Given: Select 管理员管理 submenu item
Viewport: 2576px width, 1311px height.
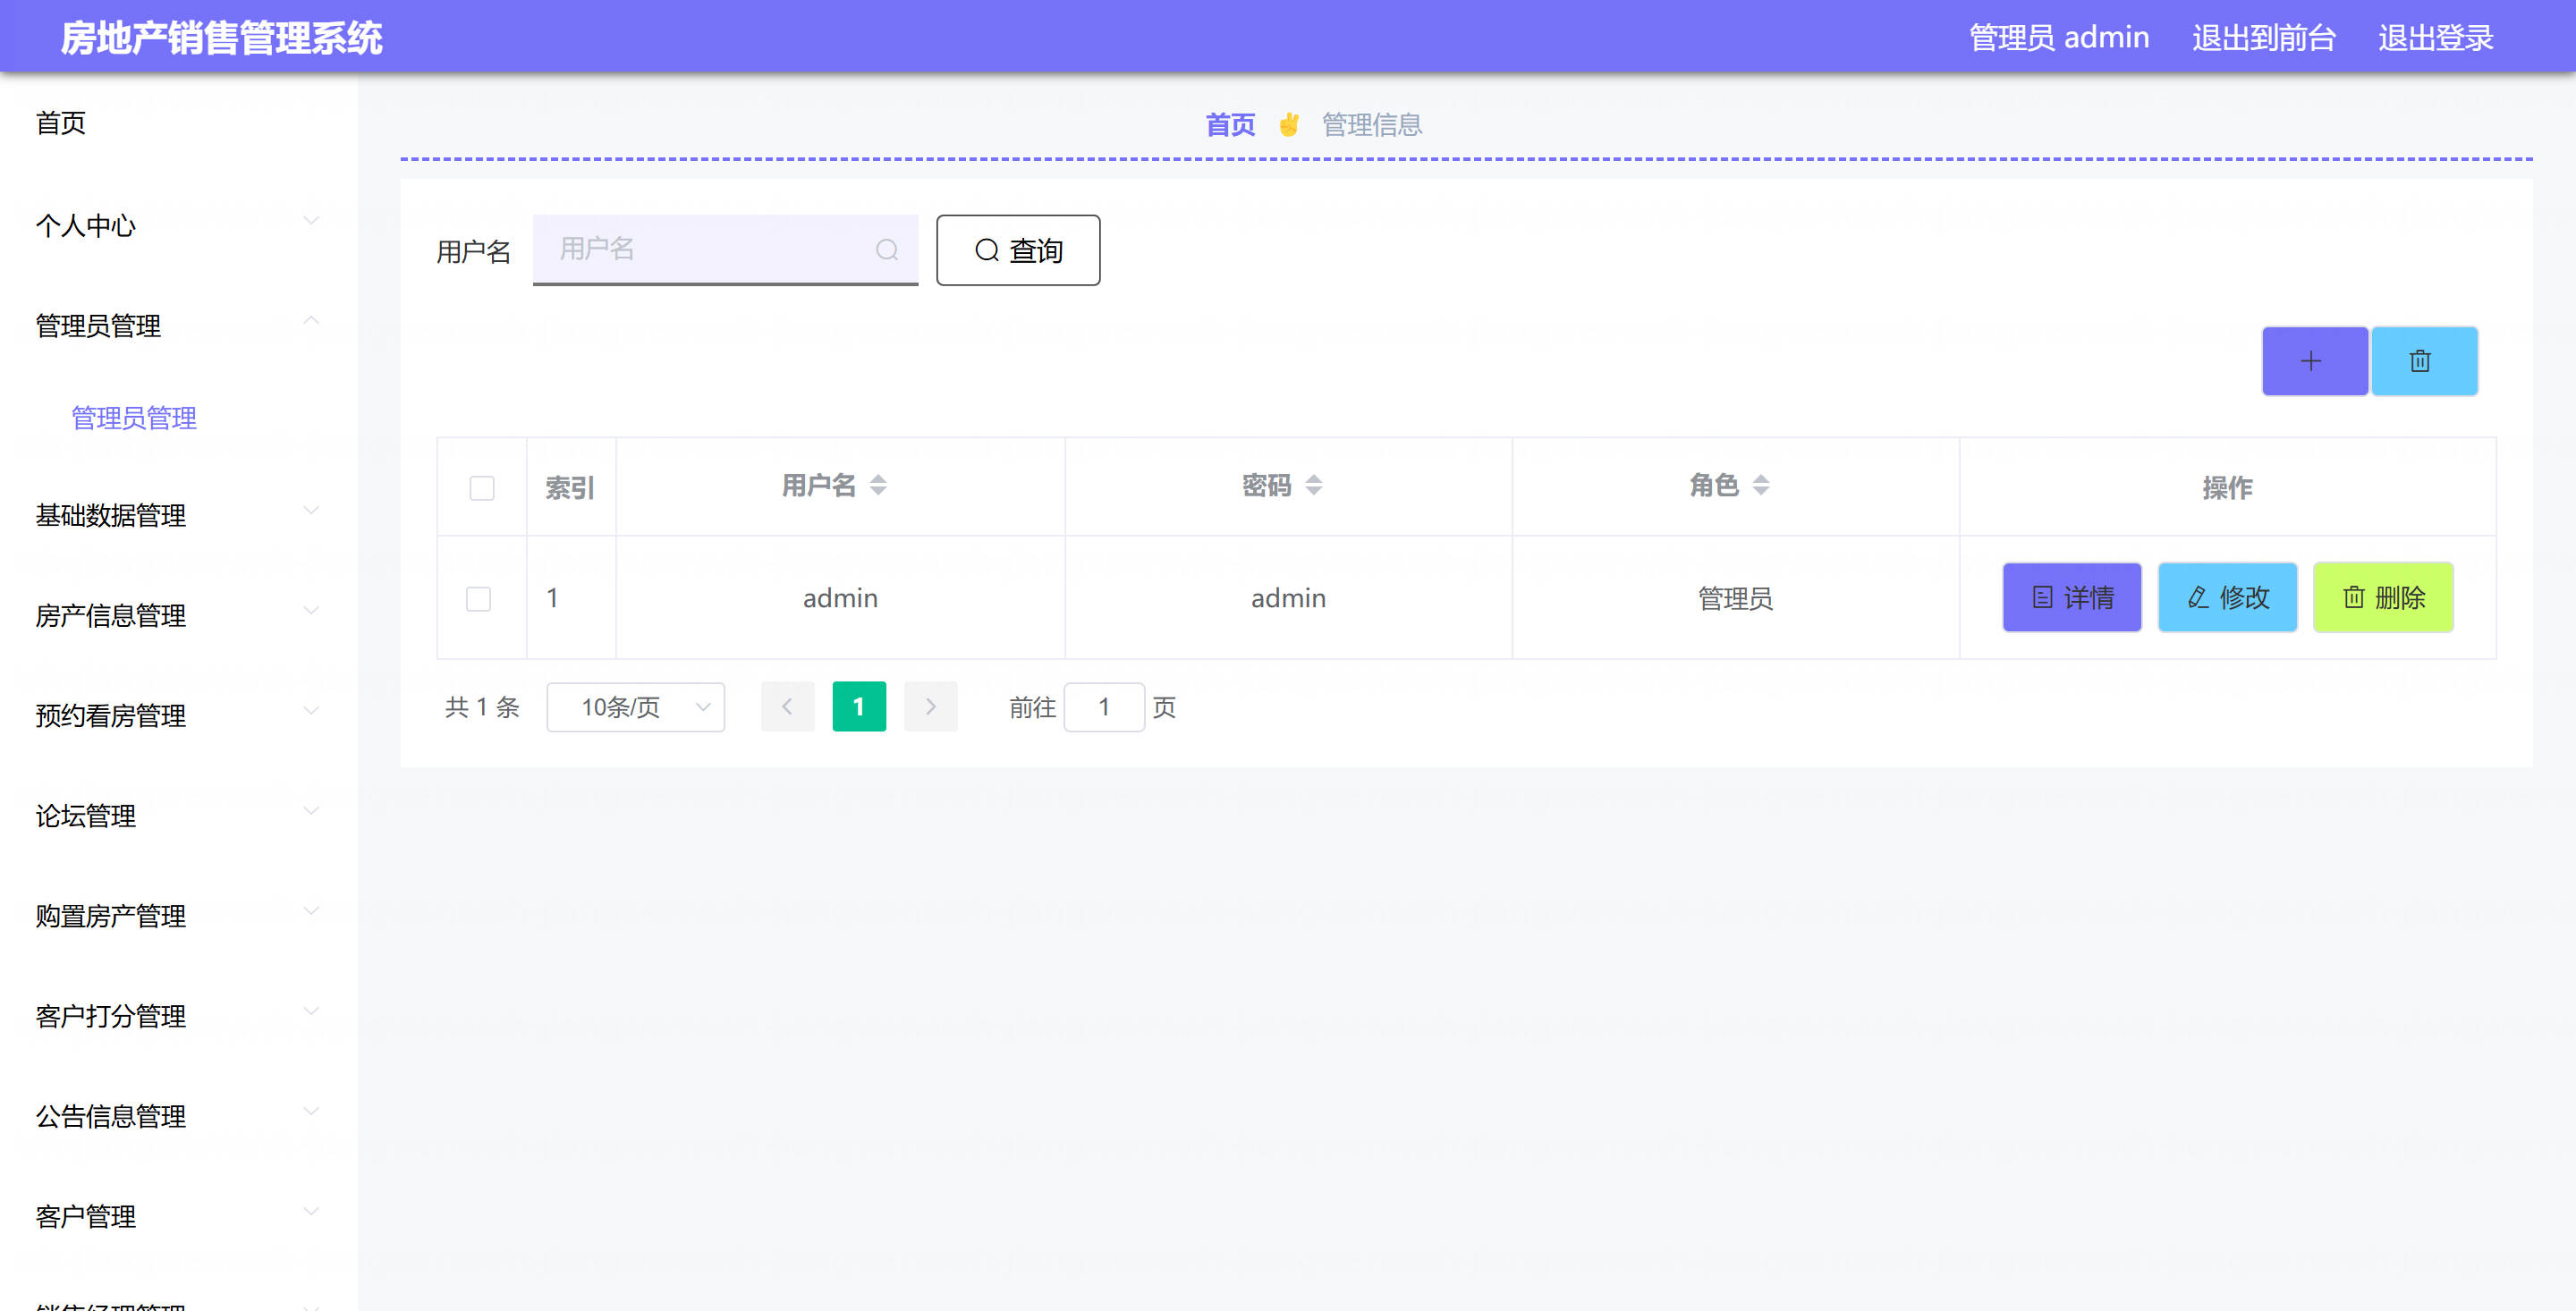Looking at the screenshot, I should click(x=134, y=418).
